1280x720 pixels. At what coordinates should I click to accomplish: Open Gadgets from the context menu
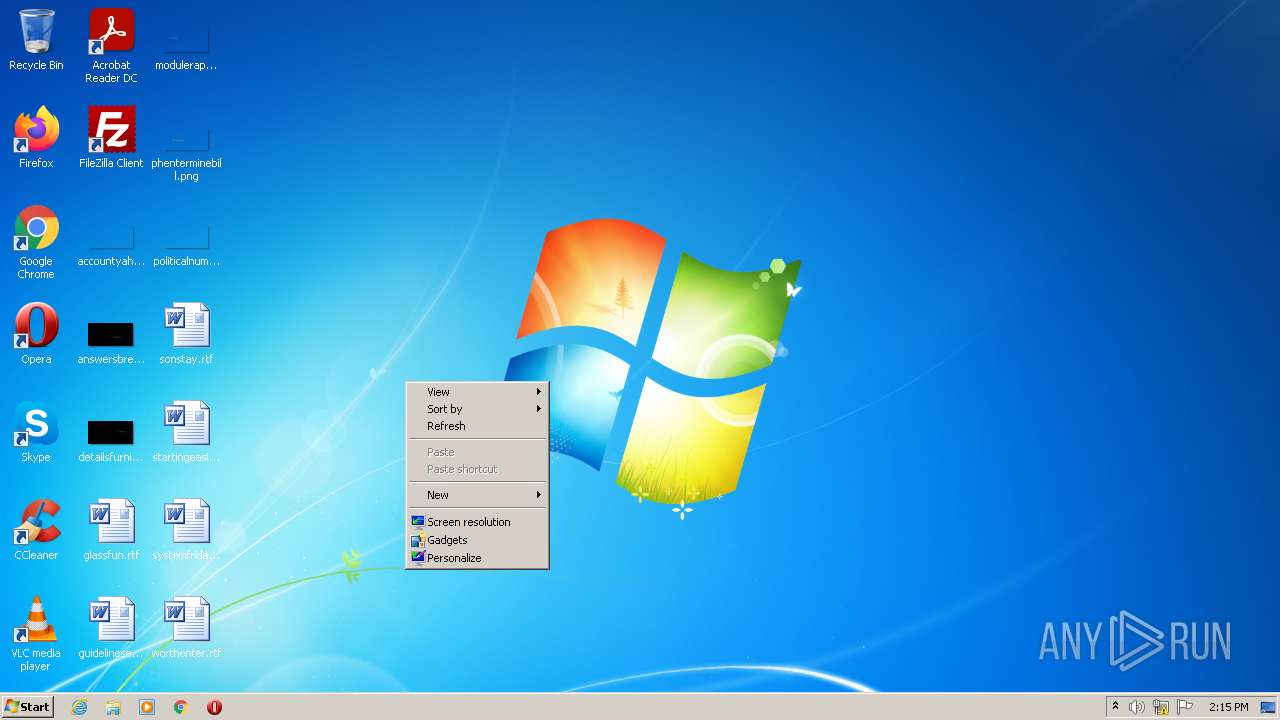[477, 540]
